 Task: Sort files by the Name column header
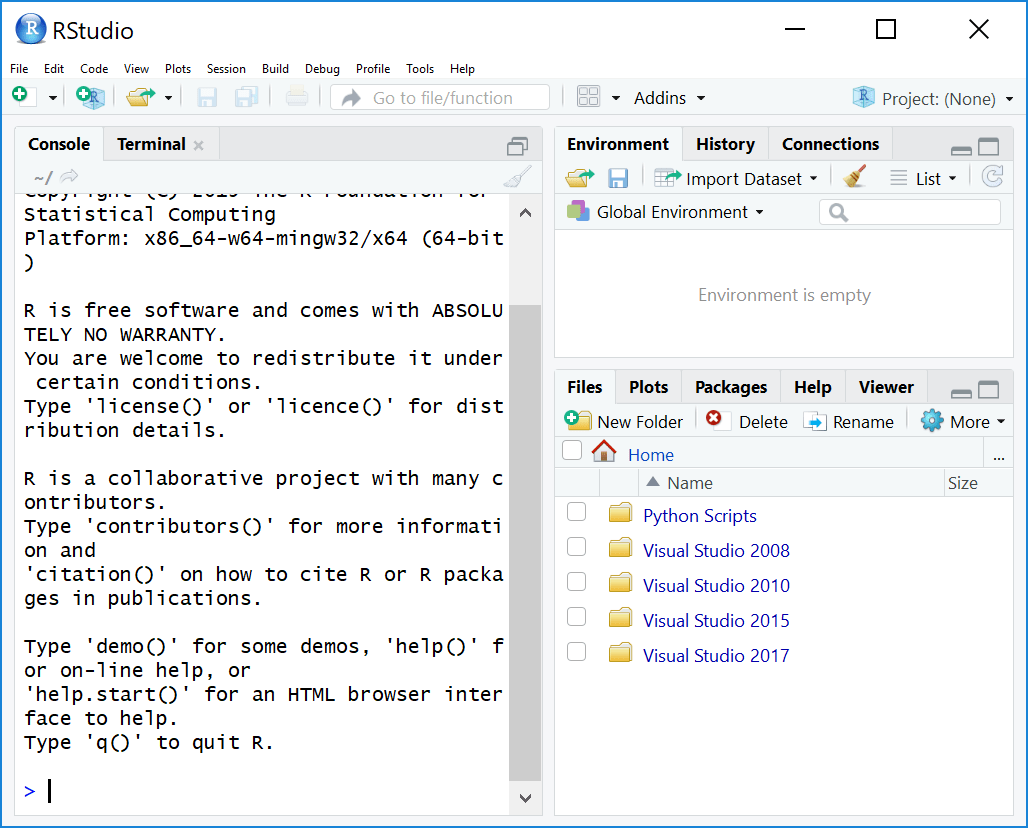[x=791, y=483]
